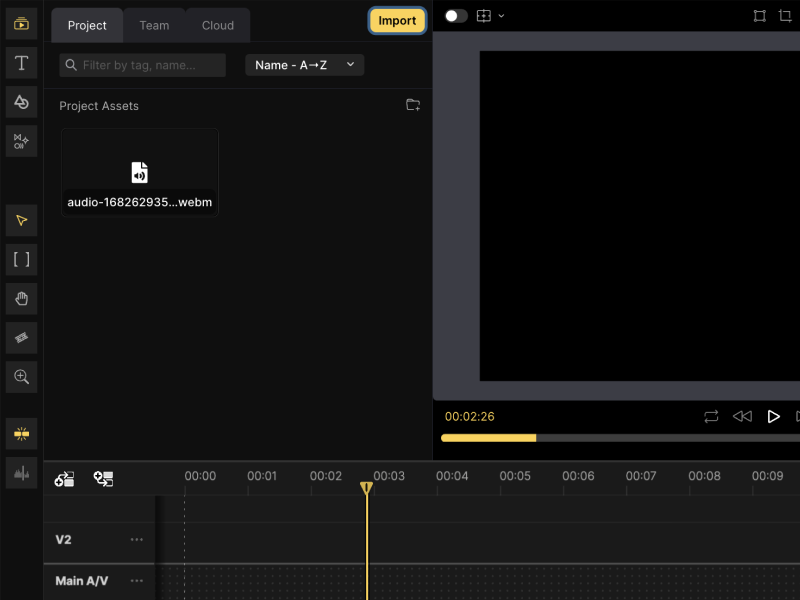Open the shapes panel icon
Screen dimensions: 800x600
click(x=21, y=102)
